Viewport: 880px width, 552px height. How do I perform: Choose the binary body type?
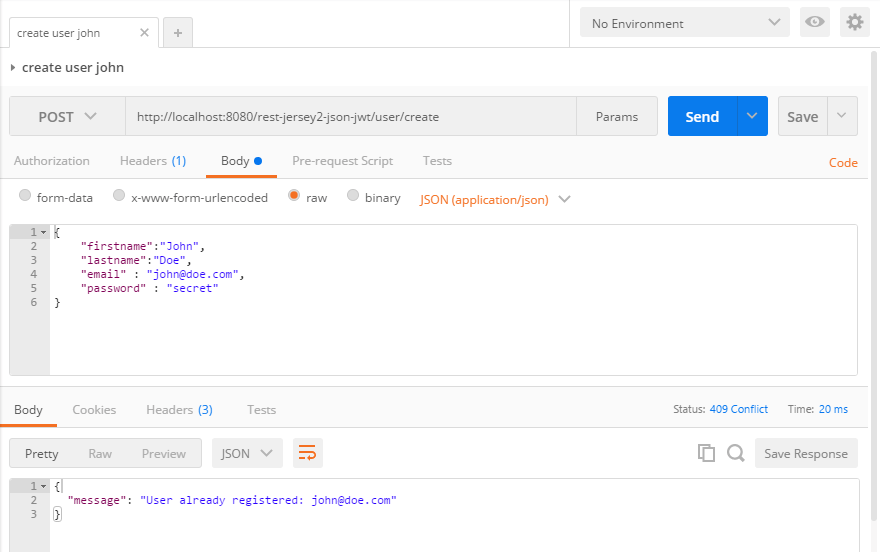[353, 197]
